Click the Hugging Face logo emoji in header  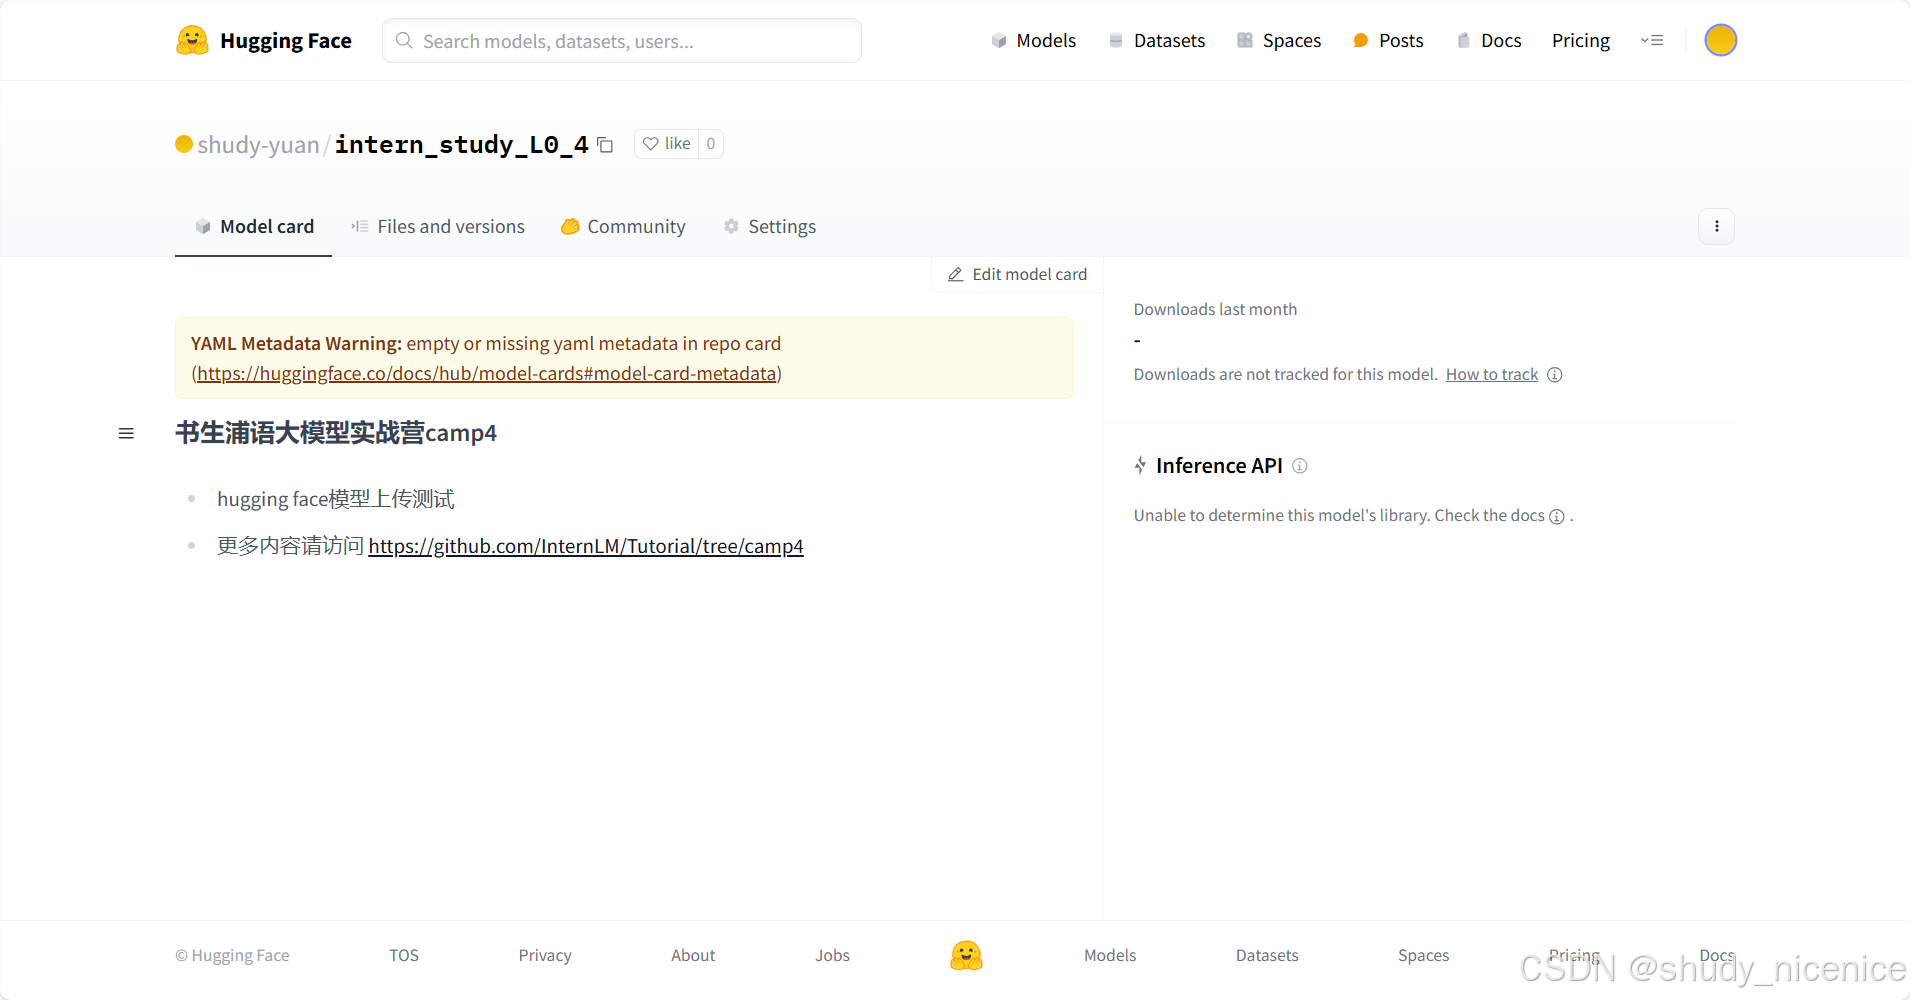tap(192, 40)
